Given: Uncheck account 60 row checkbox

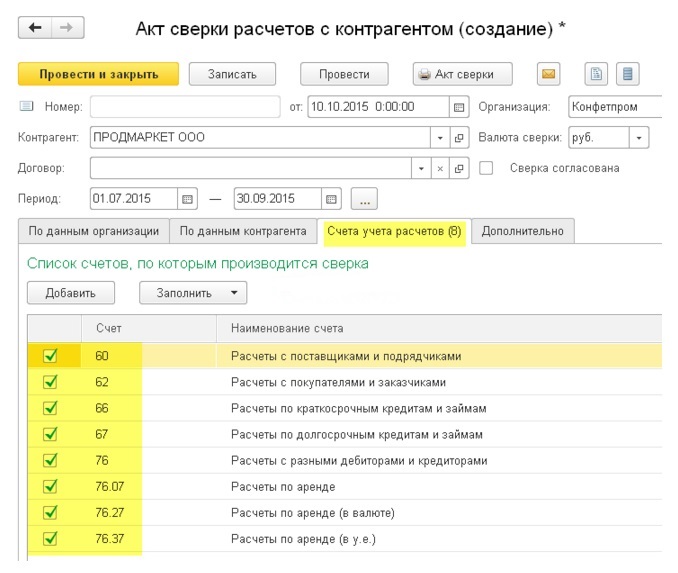Looking at the screenshot, I should [50, 356].
